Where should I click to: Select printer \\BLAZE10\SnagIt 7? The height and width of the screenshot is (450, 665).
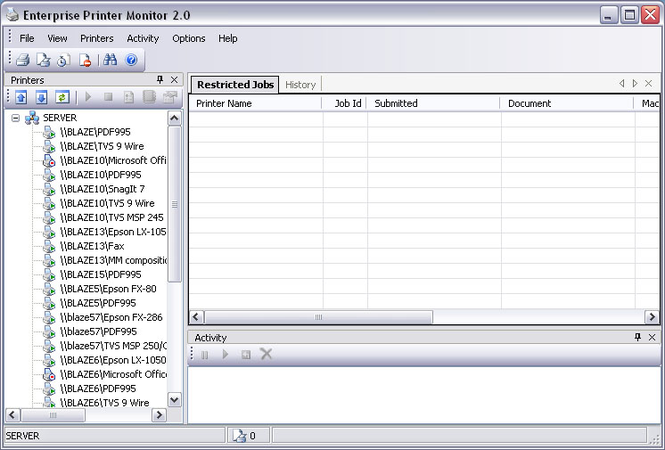click(x=102, y=189)
